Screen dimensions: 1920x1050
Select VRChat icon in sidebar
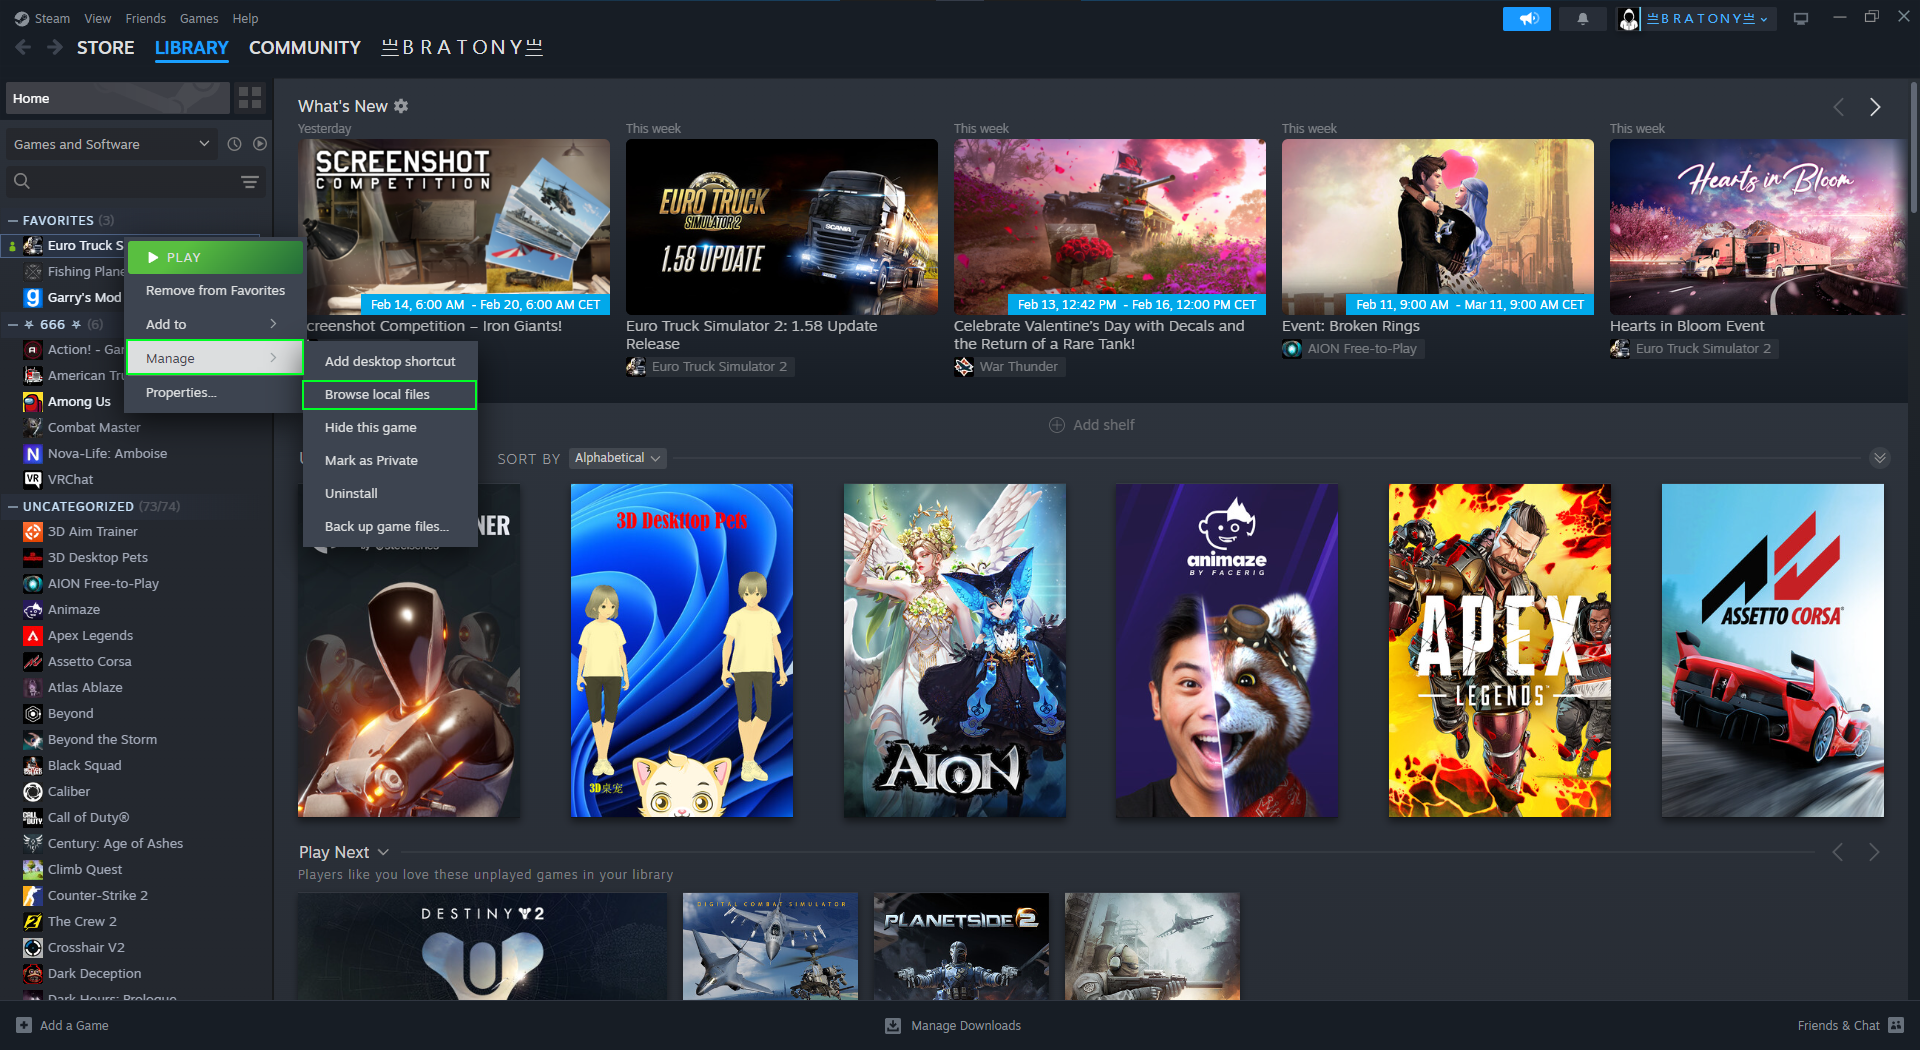(x=33, y=479)
